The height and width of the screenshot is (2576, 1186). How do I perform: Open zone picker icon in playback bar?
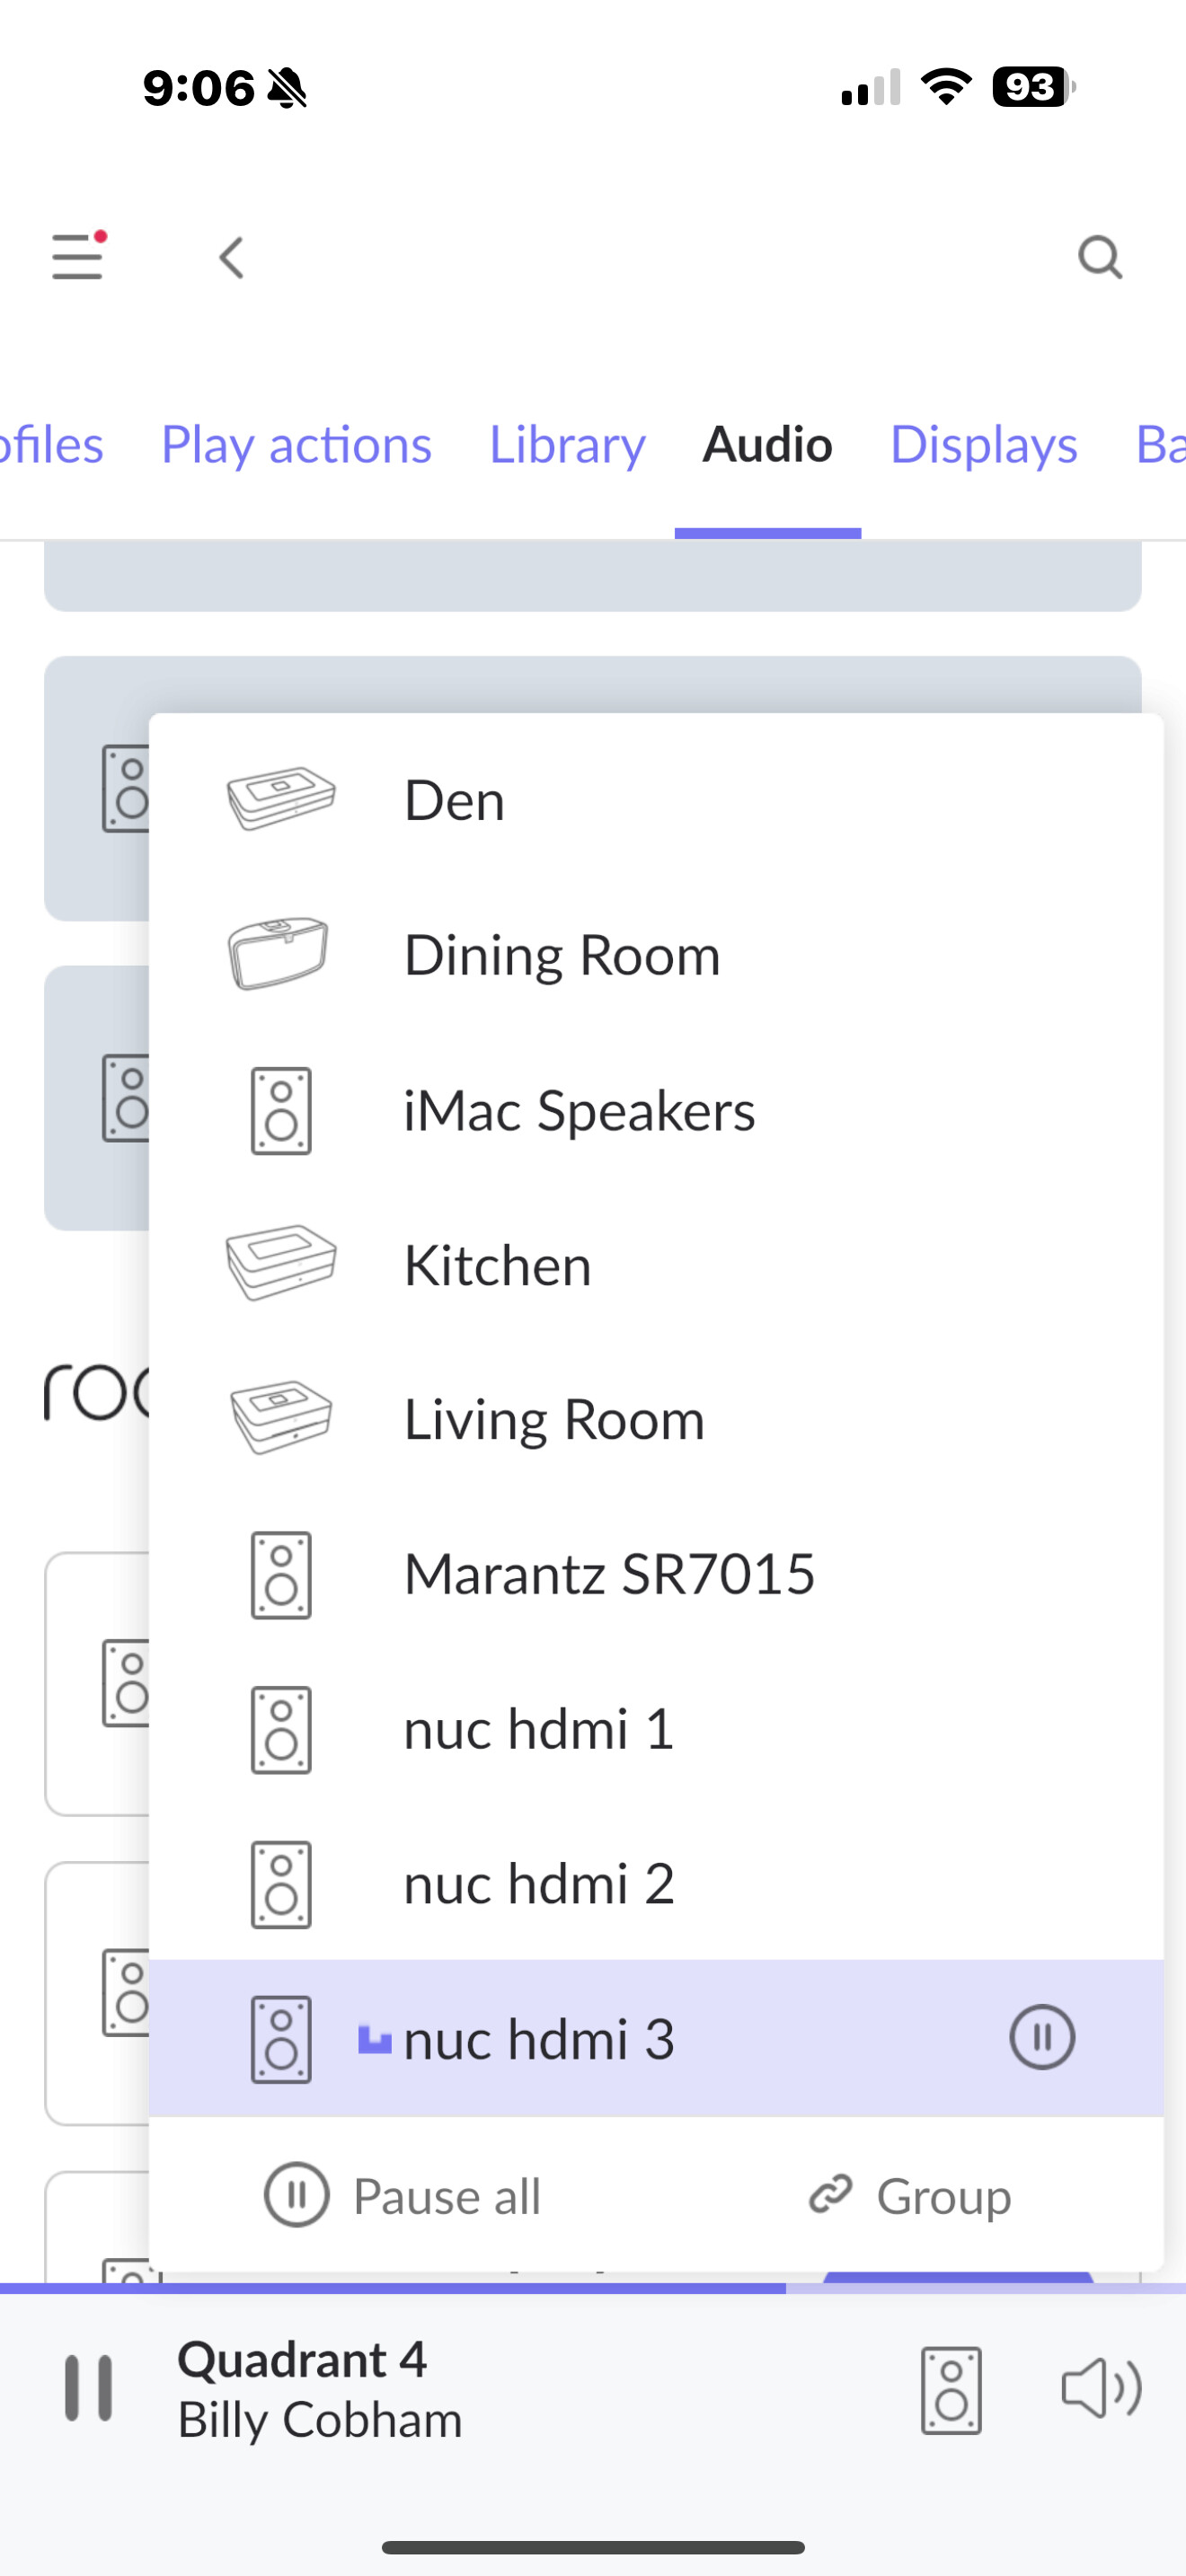pos(951,2390)
